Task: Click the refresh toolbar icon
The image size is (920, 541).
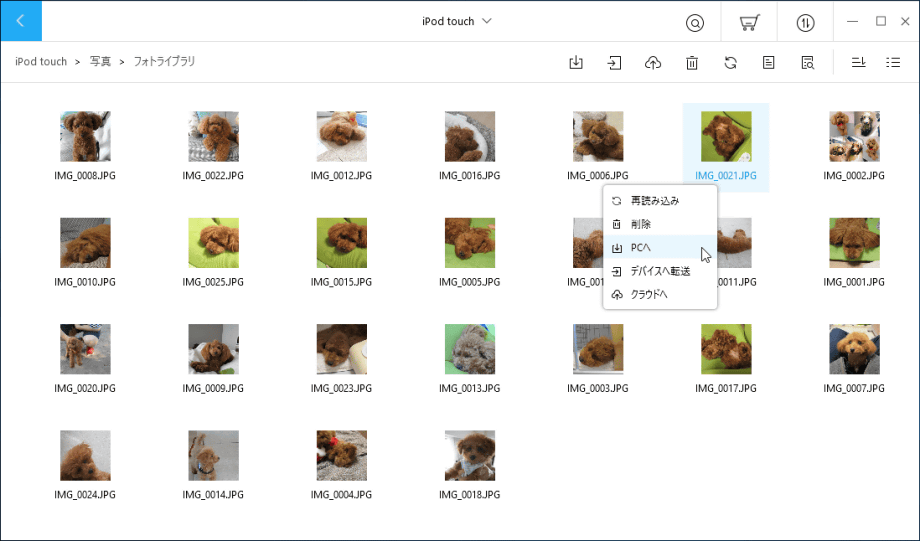Action: tap(730, 63)
